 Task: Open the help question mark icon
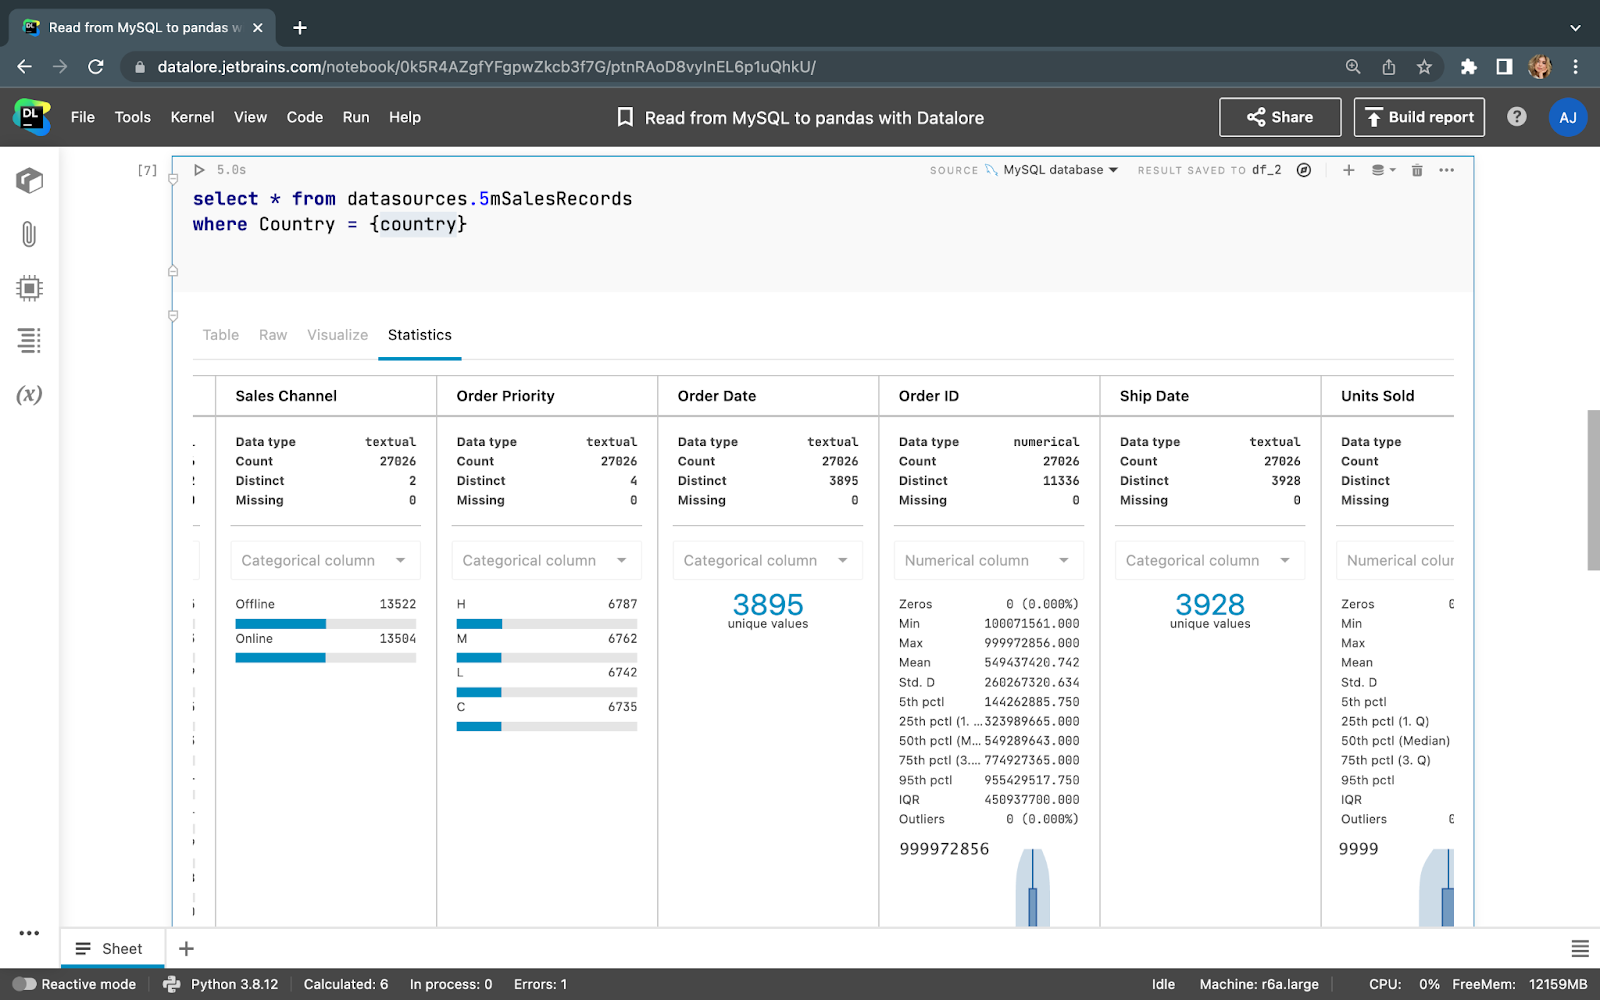[1516, 117]
